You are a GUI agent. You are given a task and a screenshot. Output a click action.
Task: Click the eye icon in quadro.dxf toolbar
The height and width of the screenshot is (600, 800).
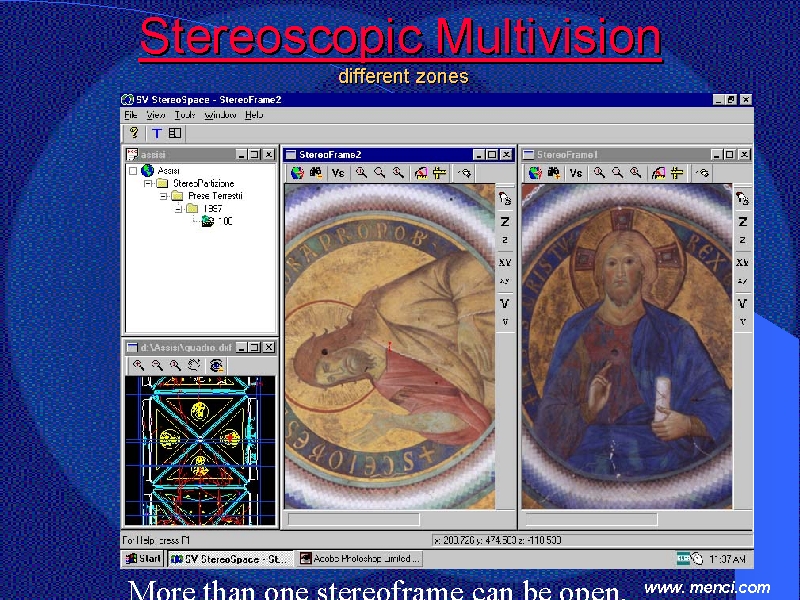pos(216,365)
